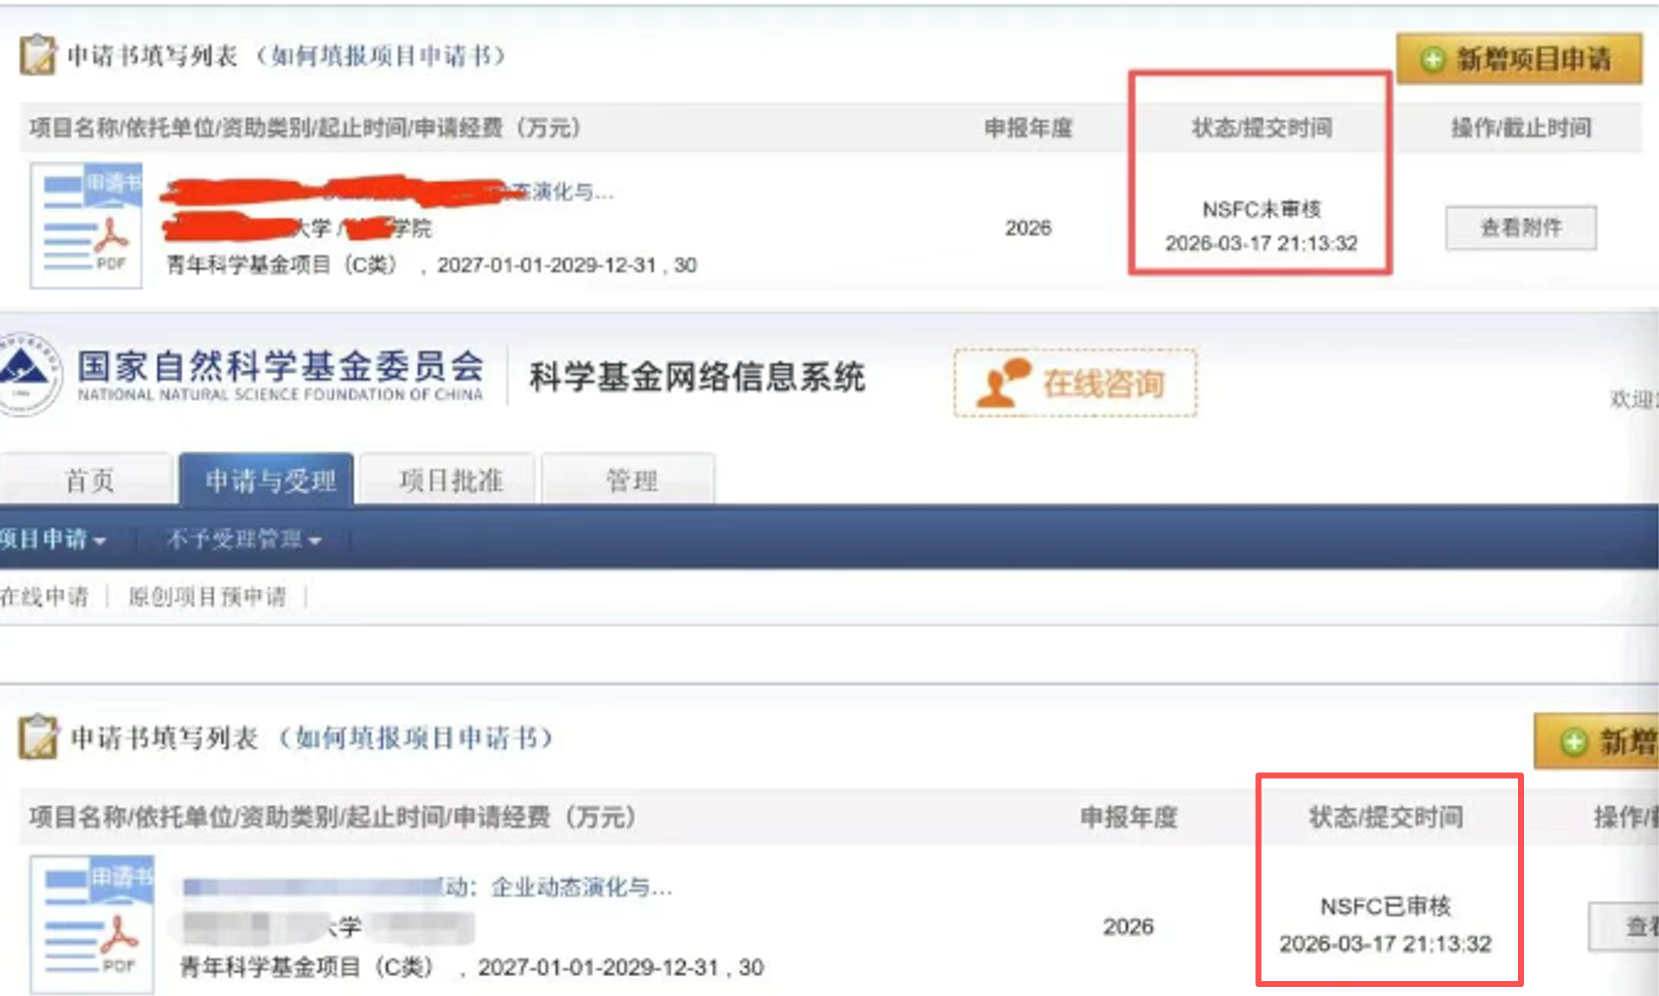Open 原创项目预申请 submenu link

tap(207, 597)
